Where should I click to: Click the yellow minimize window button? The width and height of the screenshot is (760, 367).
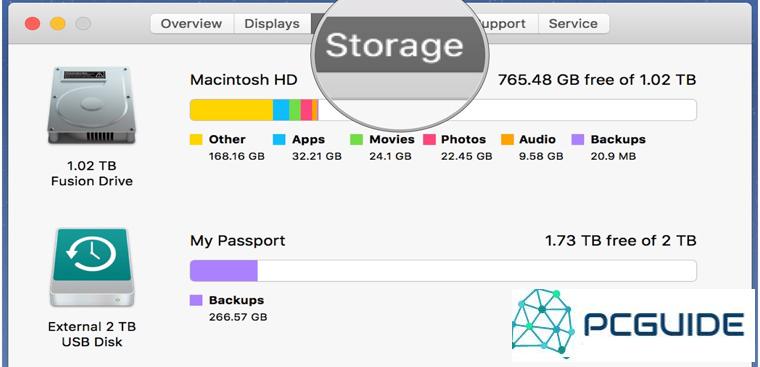pos(58,23)
